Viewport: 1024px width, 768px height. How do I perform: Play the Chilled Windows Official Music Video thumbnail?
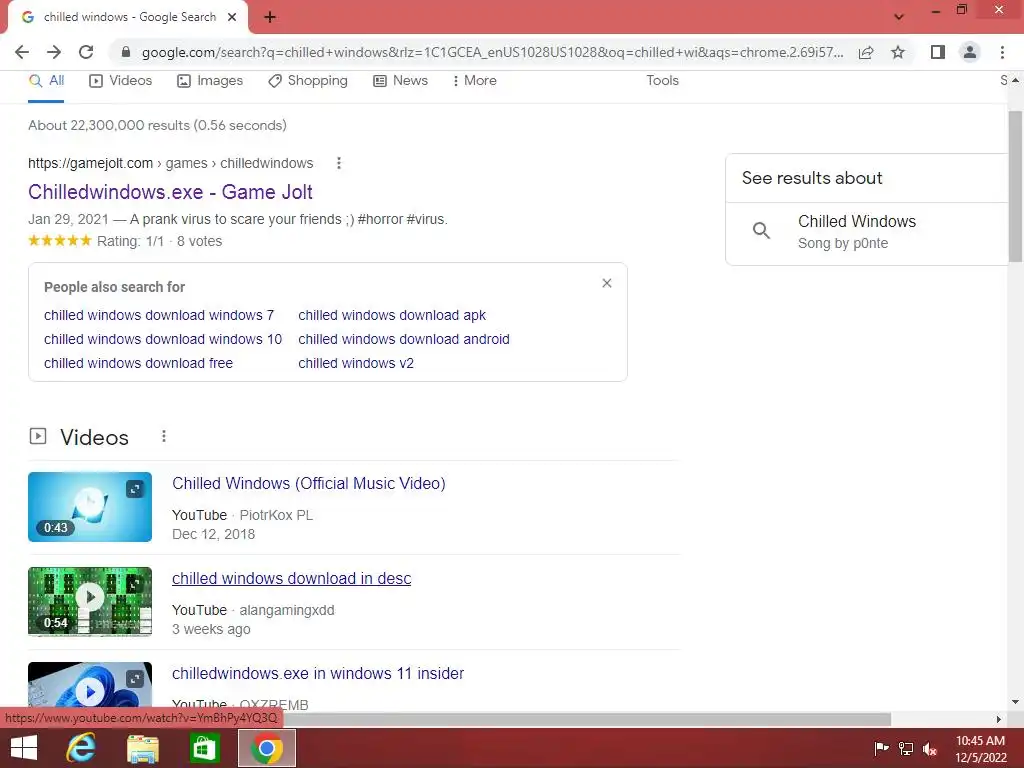[x=89, y=507]
